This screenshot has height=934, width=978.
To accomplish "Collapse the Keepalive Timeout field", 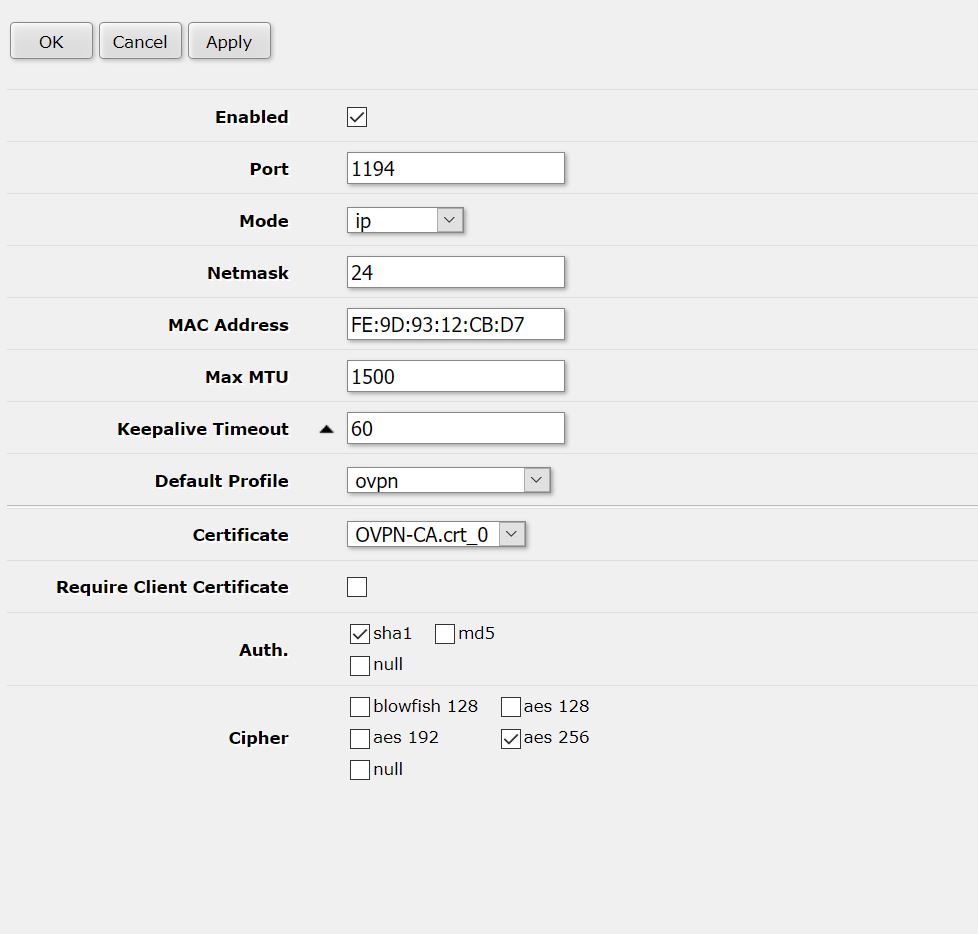I will click(x=326, y=427).
